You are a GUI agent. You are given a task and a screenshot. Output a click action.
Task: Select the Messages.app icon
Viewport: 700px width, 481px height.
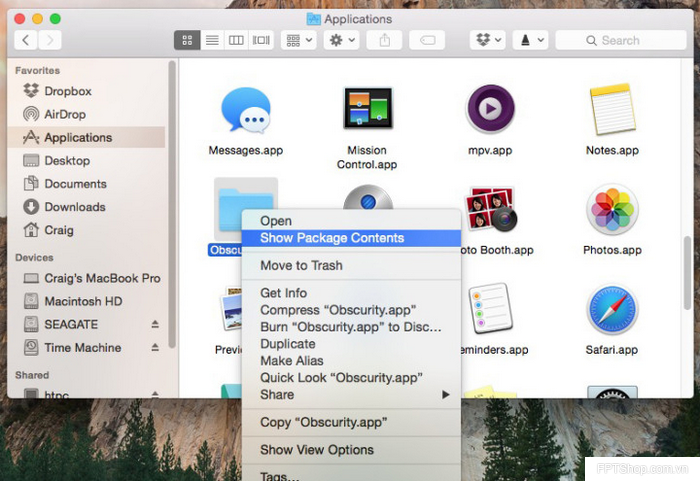(246, 110)
